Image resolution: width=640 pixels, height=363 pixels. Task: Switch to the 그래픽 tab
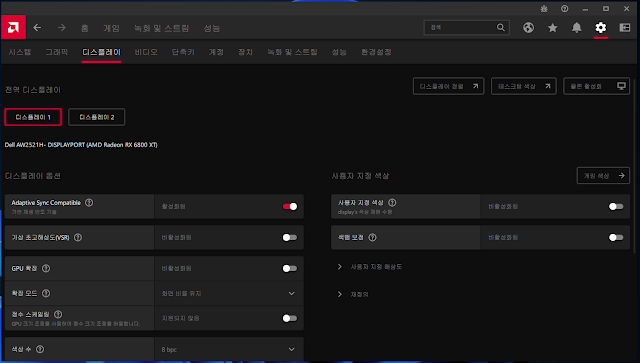point(56,52)
